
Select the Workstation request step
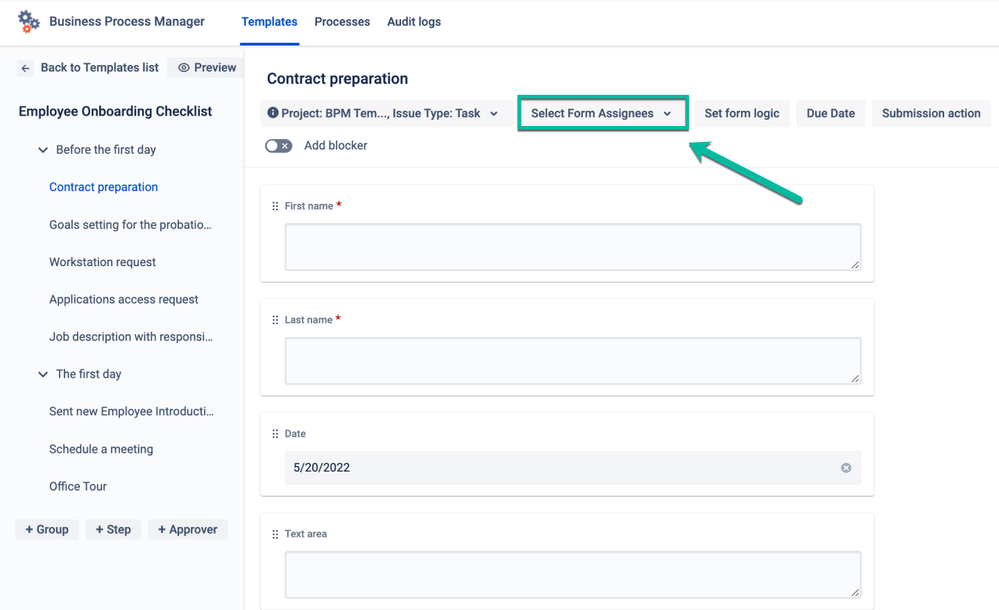click(102, 262)
